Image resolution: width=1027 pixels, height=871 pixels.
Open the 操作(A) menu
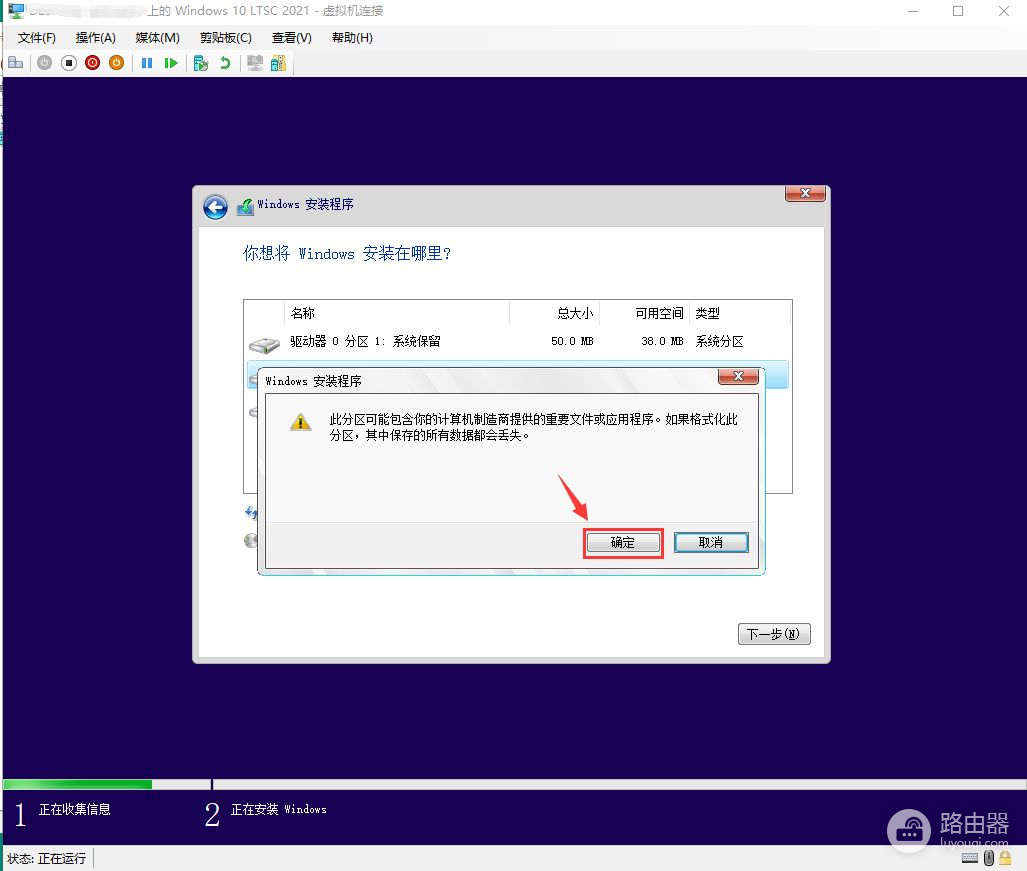tap(96, 37)
